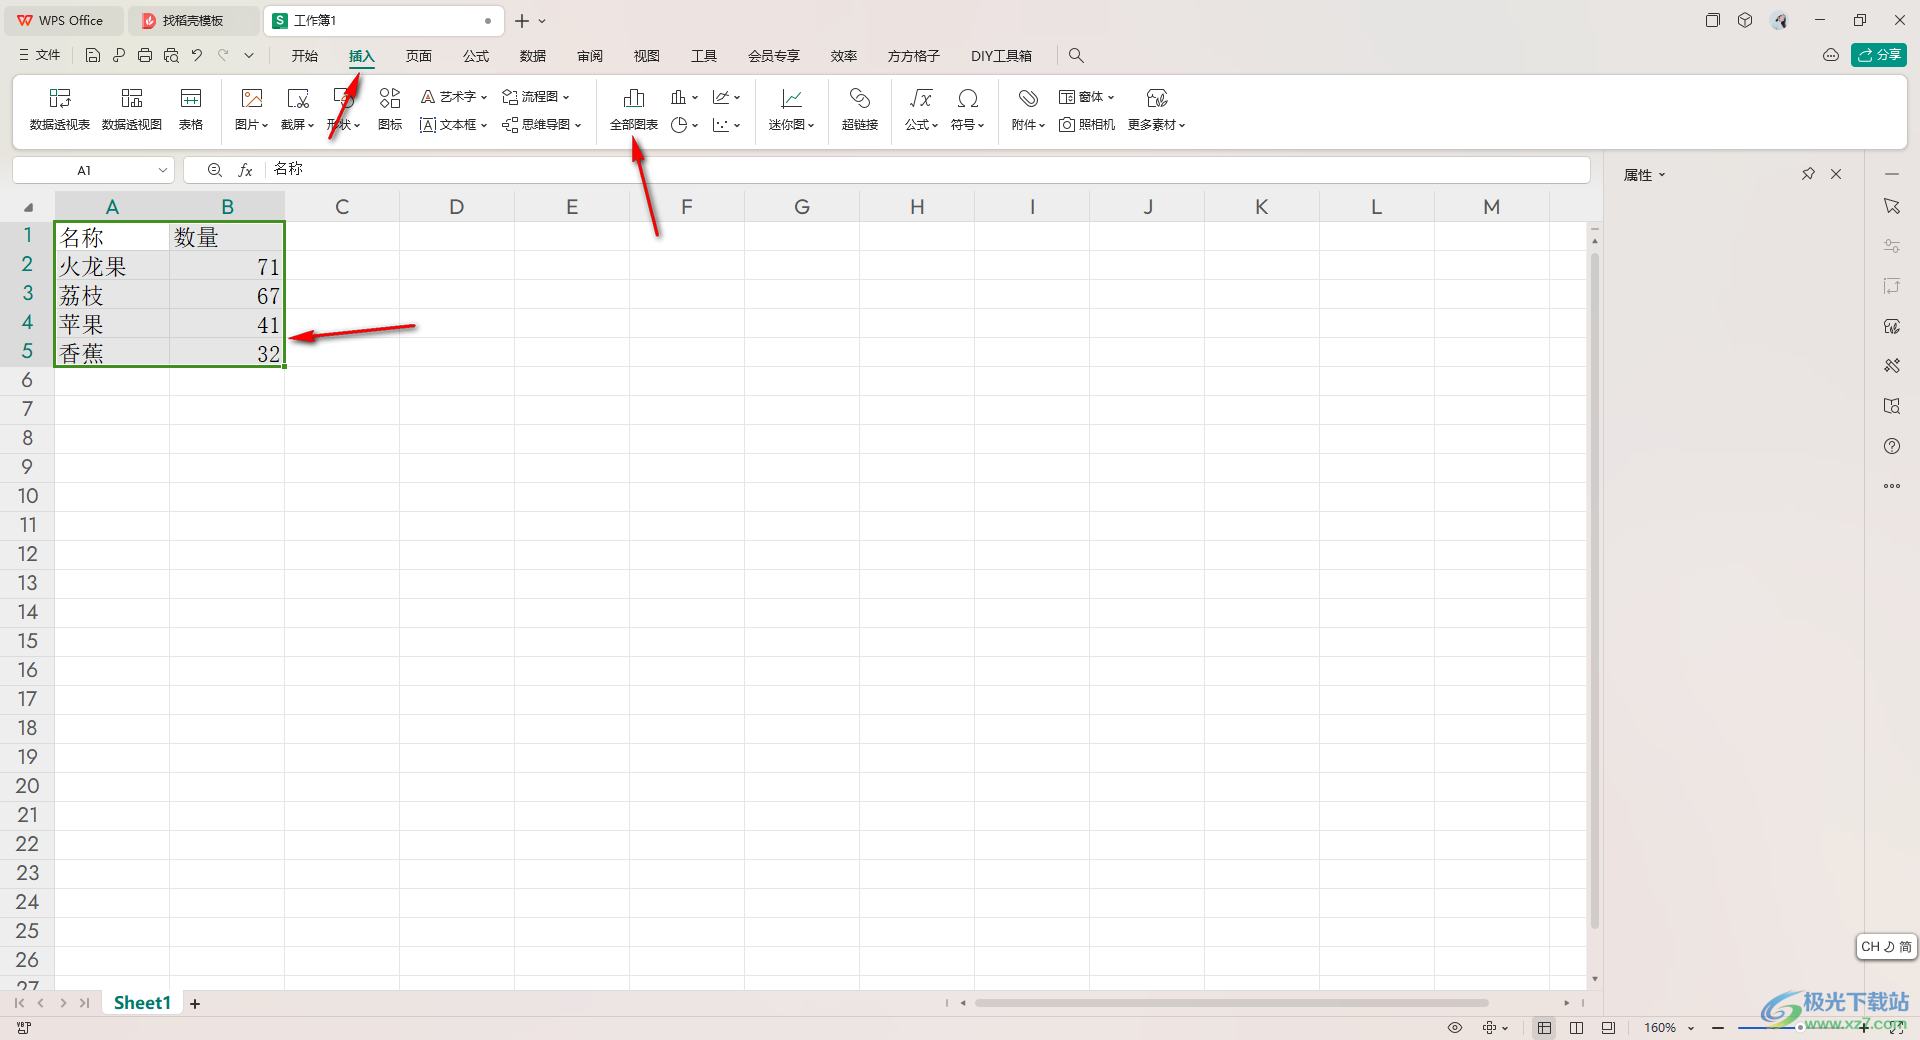This screenshot has width=1920, height=1040.
Task: Click the save icon in quick access bar
Action: 93,56
